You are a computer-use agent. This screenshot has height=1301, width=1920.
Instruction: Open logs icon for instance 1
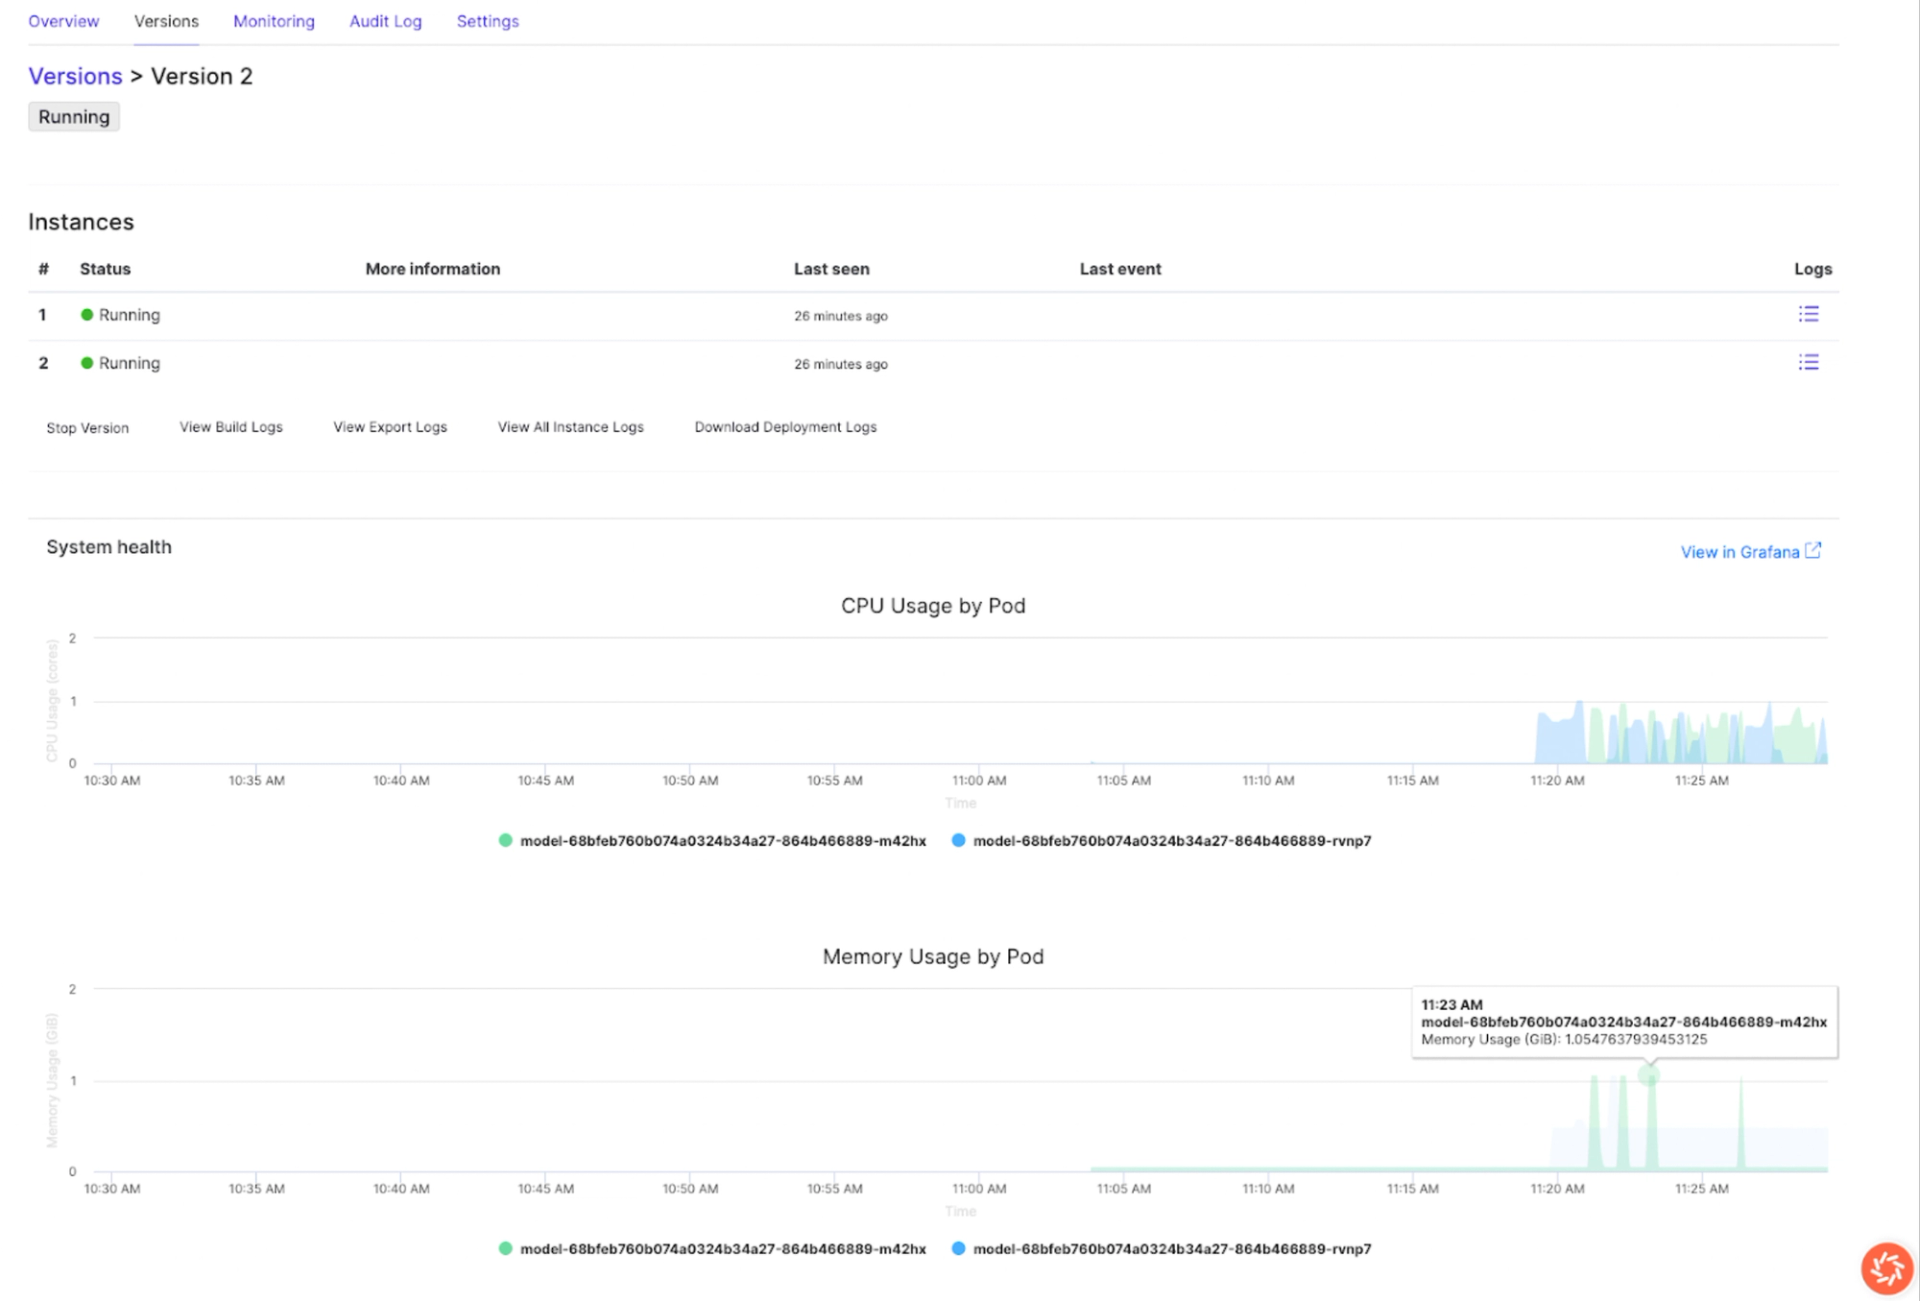click(x=1807, y=314)
